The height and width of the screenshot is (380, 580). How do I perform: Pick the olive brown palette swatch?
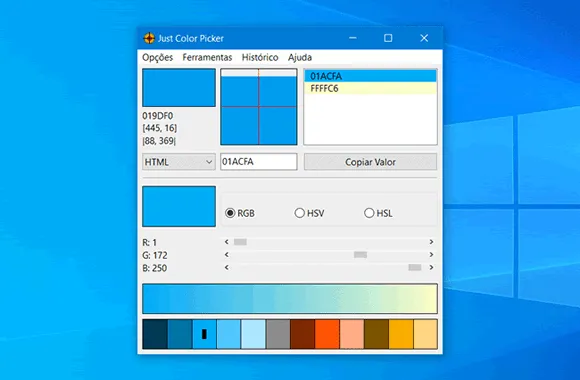pos(376,334)
